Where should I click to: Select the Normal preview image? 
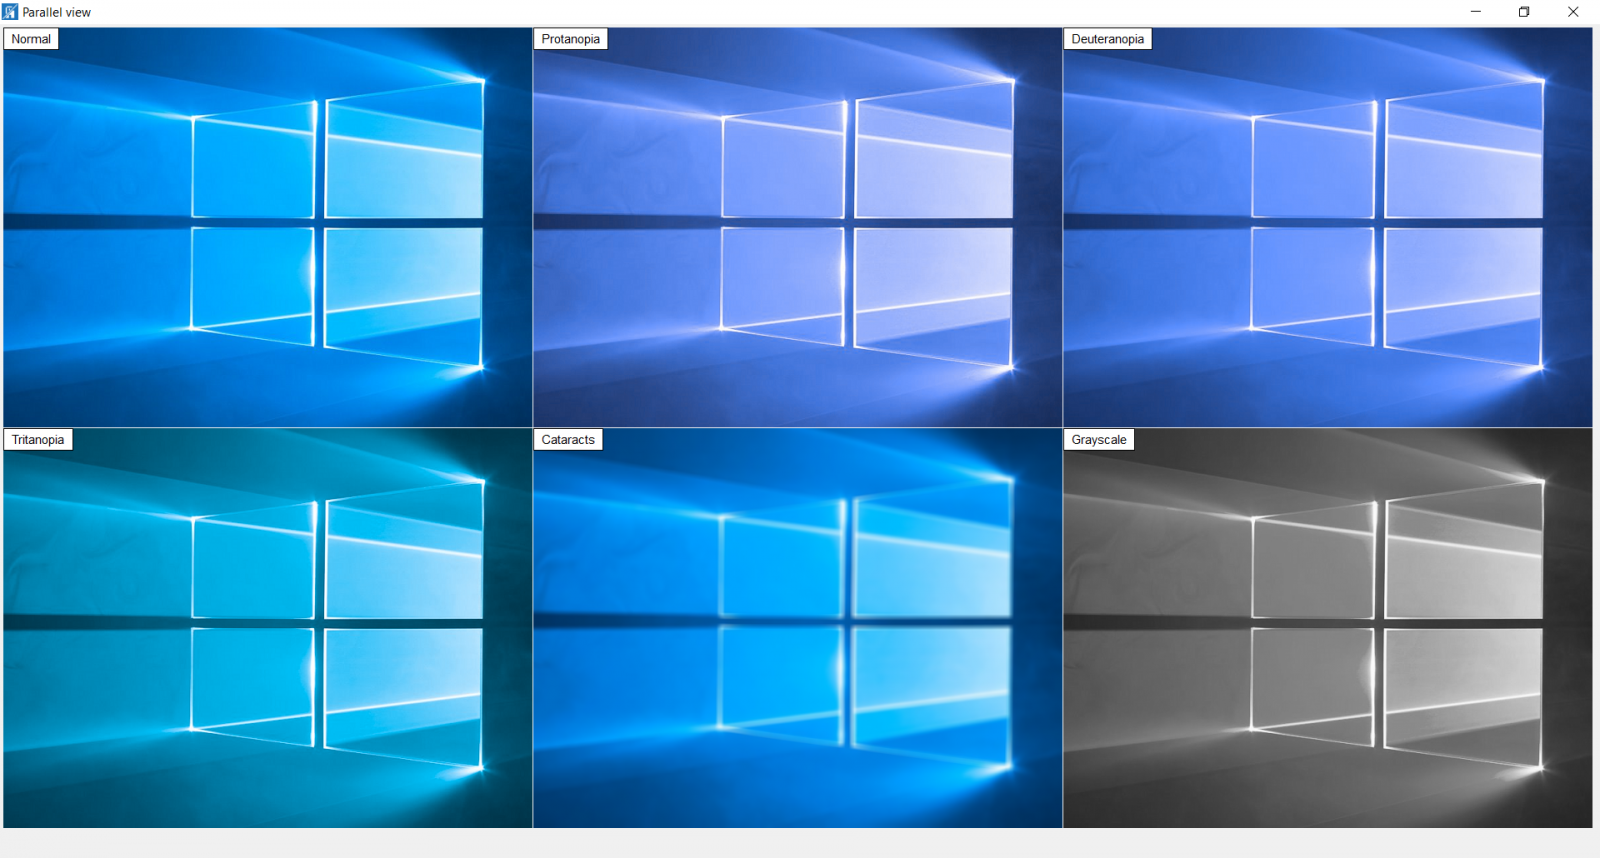point(268,227)
